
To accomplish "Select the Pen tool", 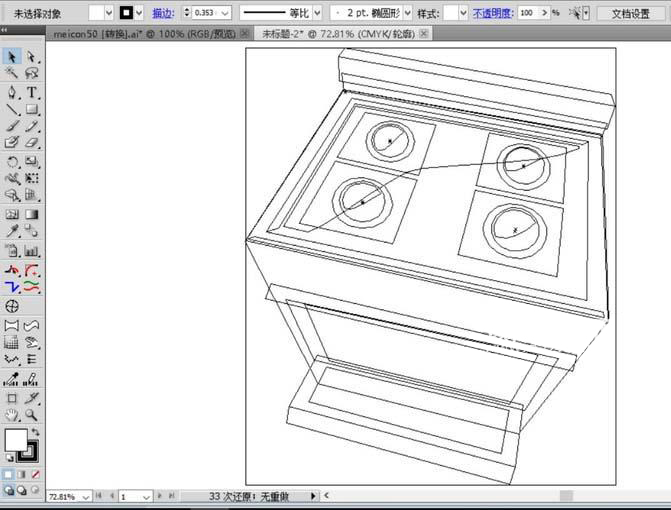I will (x=12, y=92).
